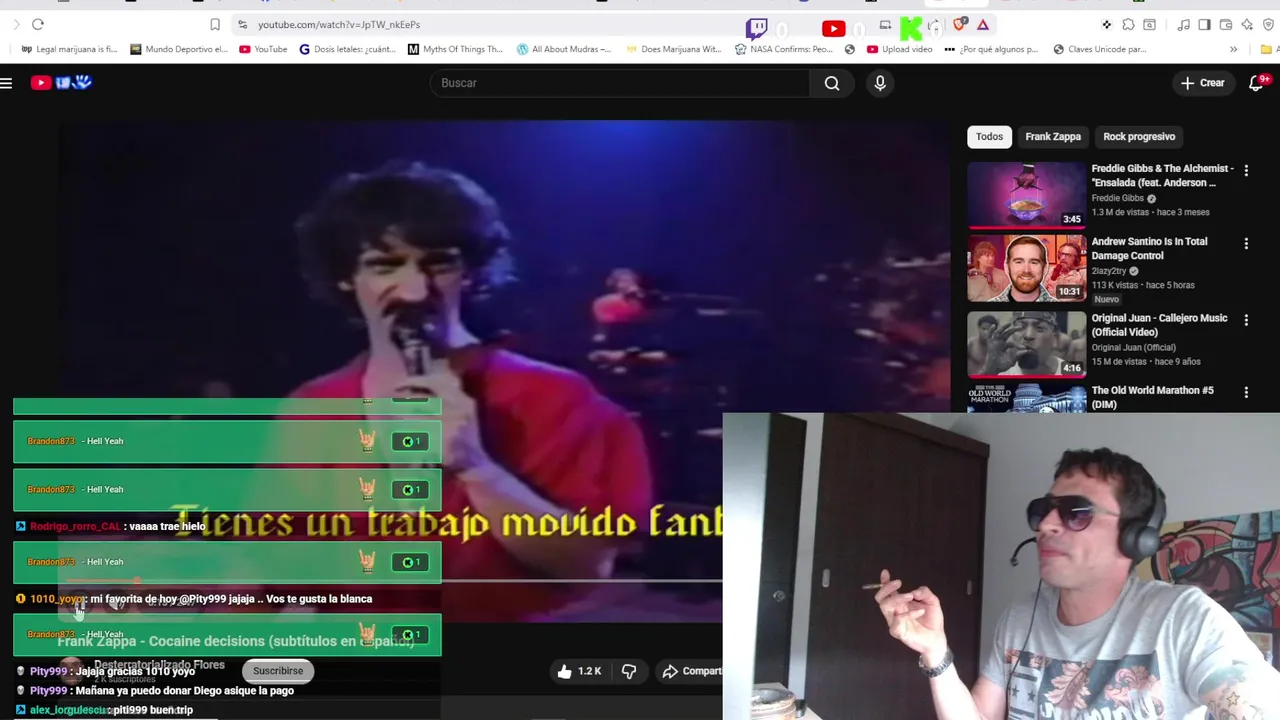Reload the page with the refresh icon

(x=38, y=24)
